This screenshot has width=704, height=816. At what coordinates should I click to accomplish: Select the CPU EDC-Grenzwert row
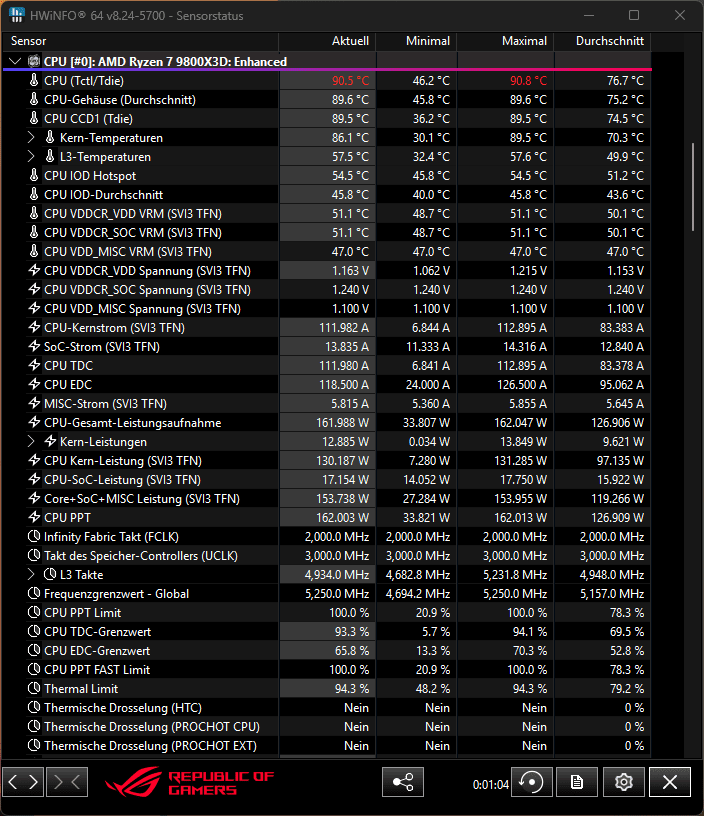(x=327, y=651)
